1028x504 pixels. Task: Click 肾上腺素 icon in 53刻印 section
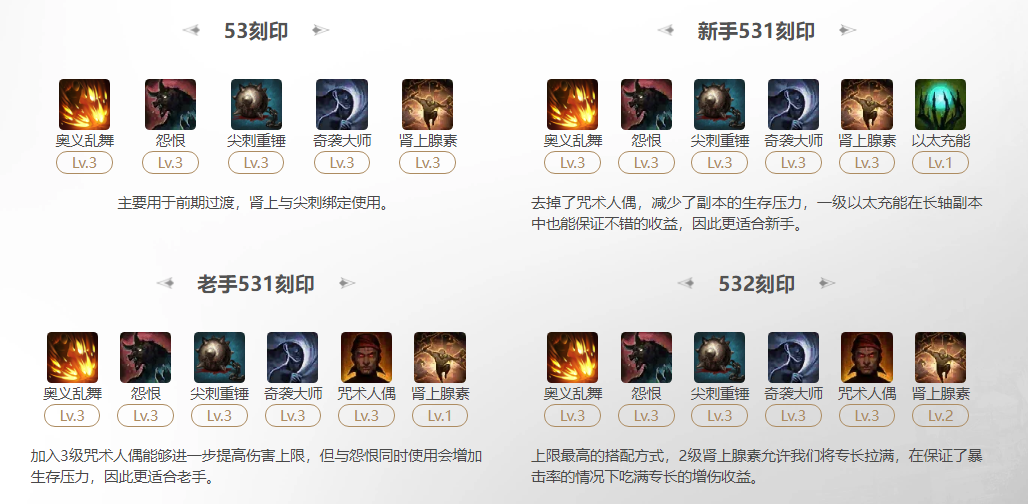click(427, 104)
